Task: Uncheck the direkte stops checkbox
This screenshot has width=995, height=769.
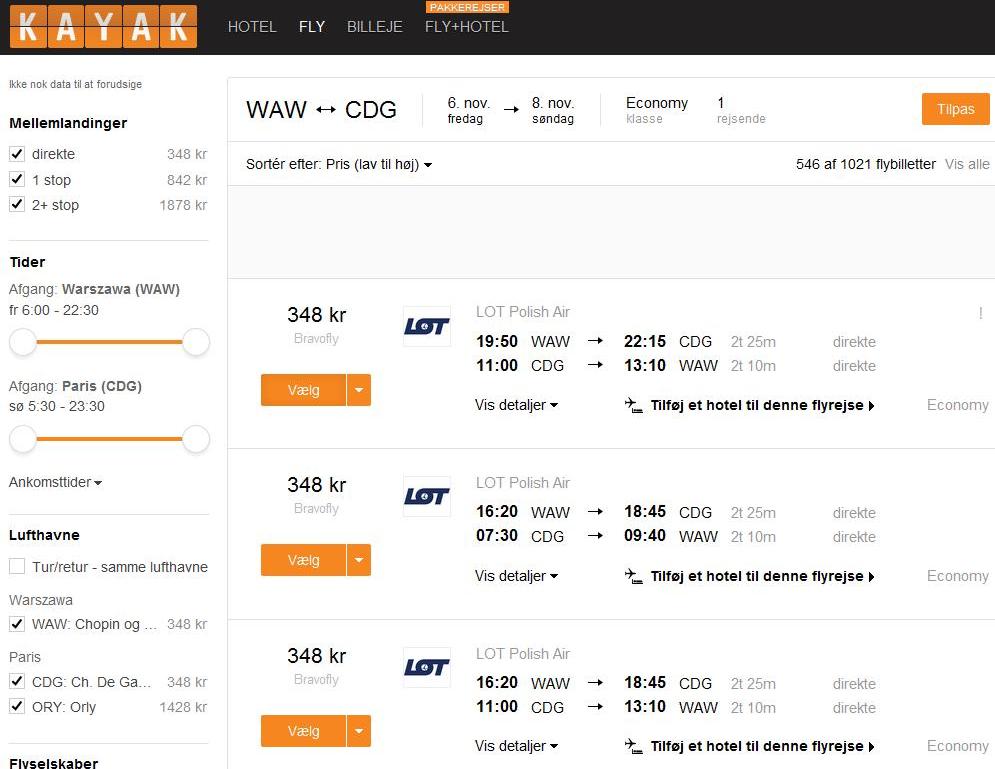Action: [x=17, y=154]
